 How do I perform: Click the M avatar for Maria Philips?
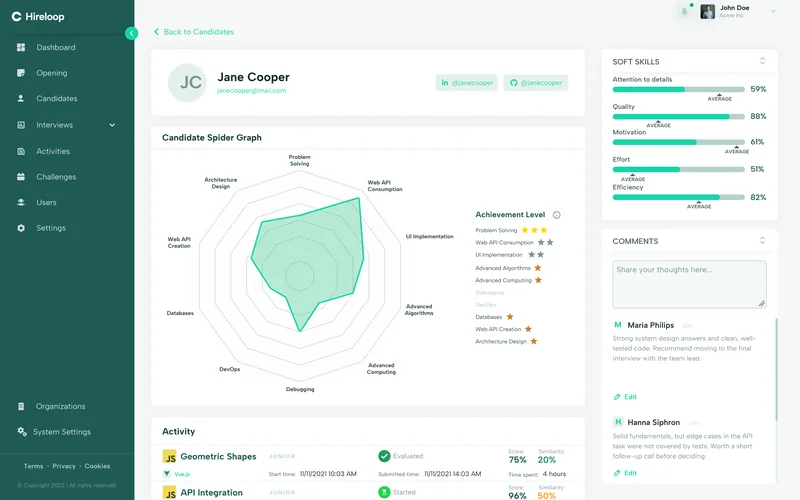point(618,325)
